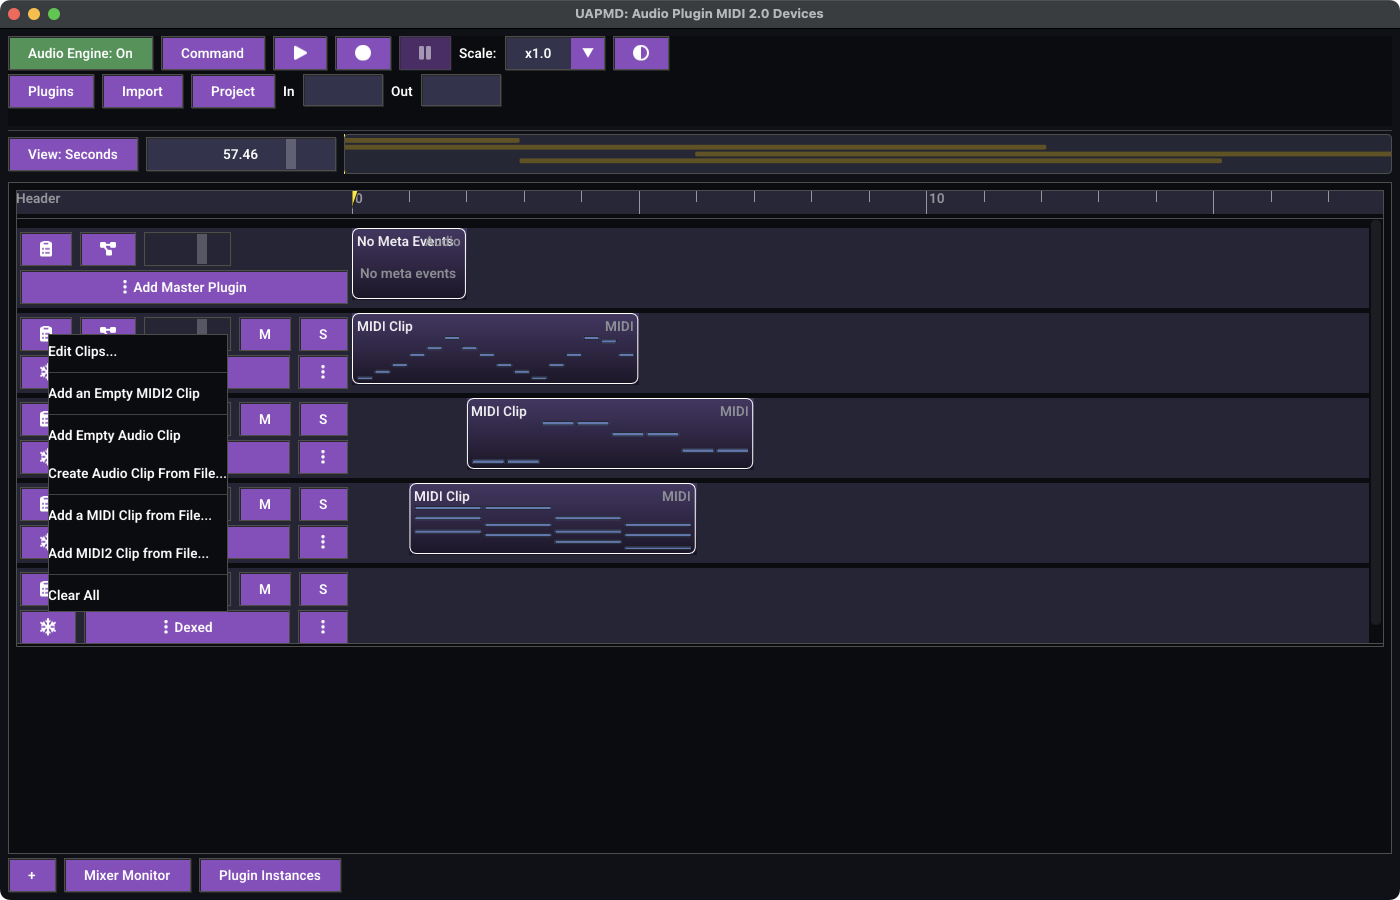Click the master track volume slider
The width and height of the screenshot is (1400, 900).
click(x=187, y=249)
